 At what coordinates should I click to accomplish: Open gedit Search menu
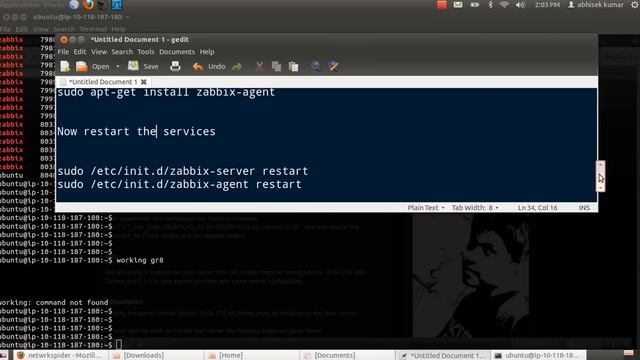pyautogui.click(x=122, y=52)
